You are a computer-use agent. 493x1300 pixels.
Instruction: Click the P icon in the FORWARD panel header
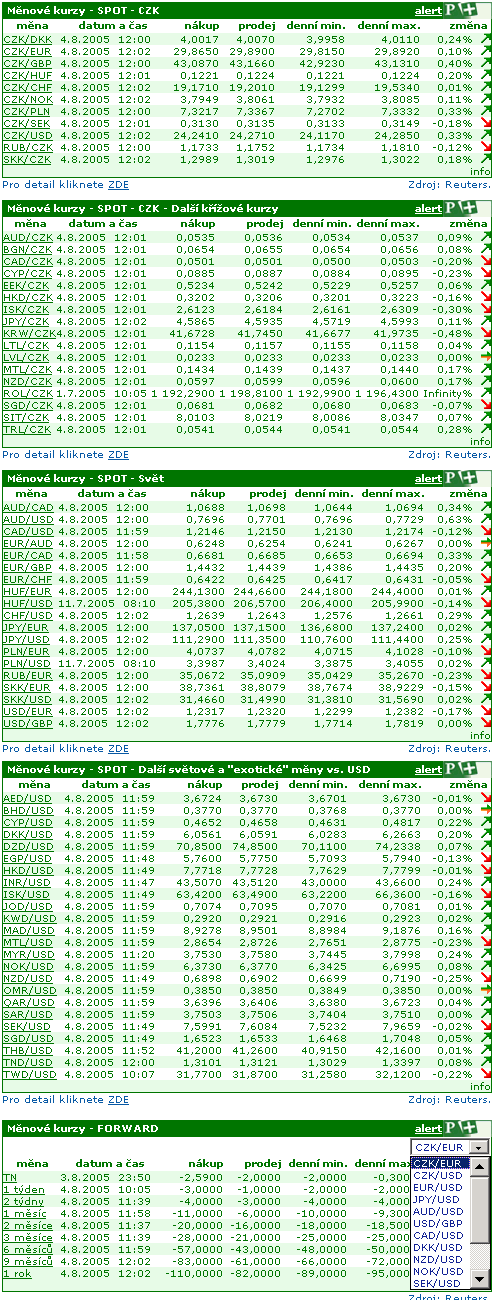[x=452, y=1128]
